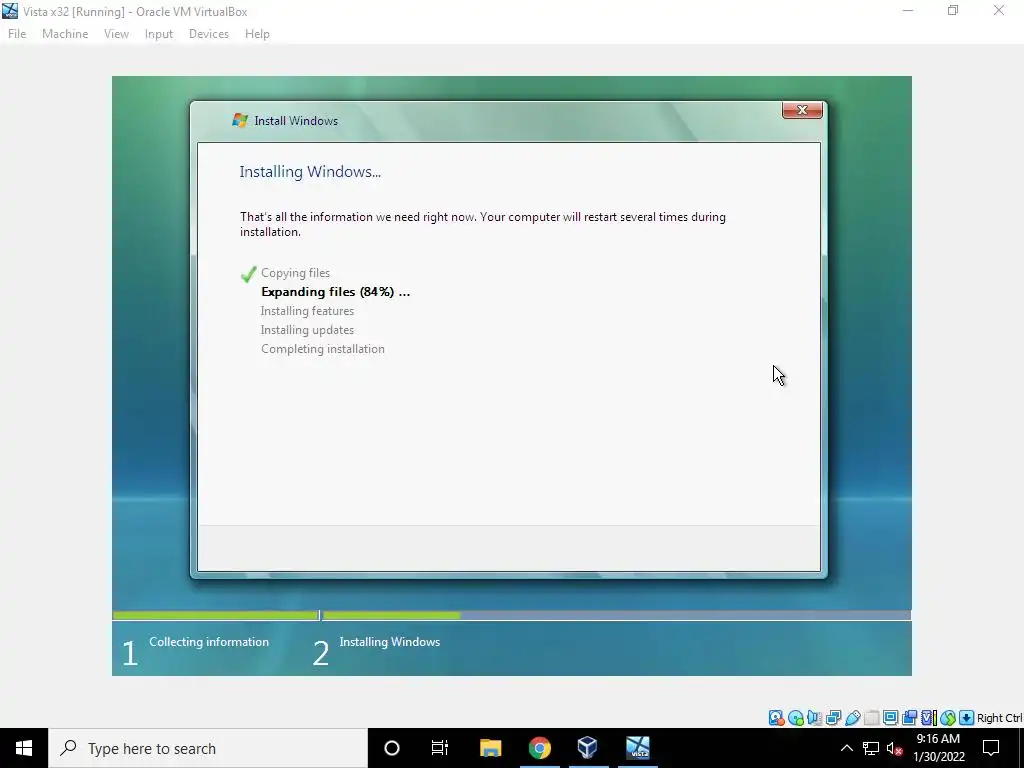Viewport: 1024px width, 768px height.
Task: Open Task View on the taskbar
Action: 440,748
